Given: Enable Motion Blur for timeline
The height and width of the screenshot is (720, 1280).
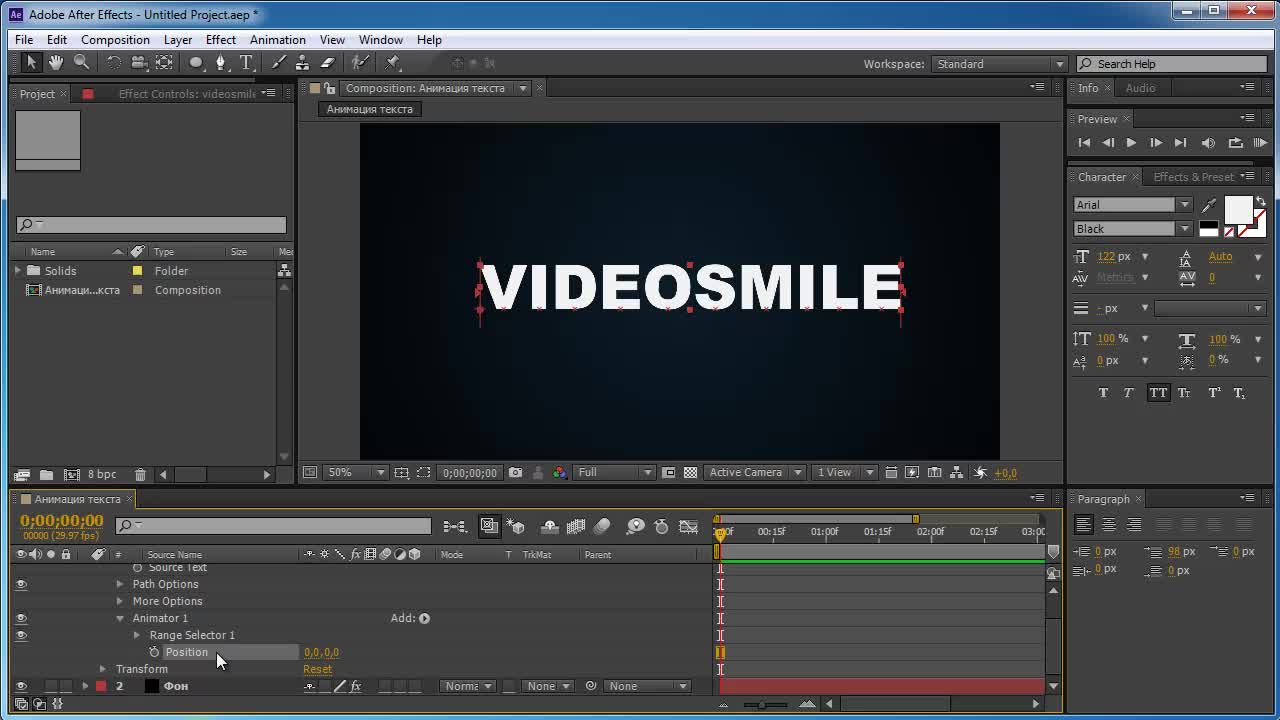Looking at the screenshot, I should pyautogui.click(x=602, y=526).
